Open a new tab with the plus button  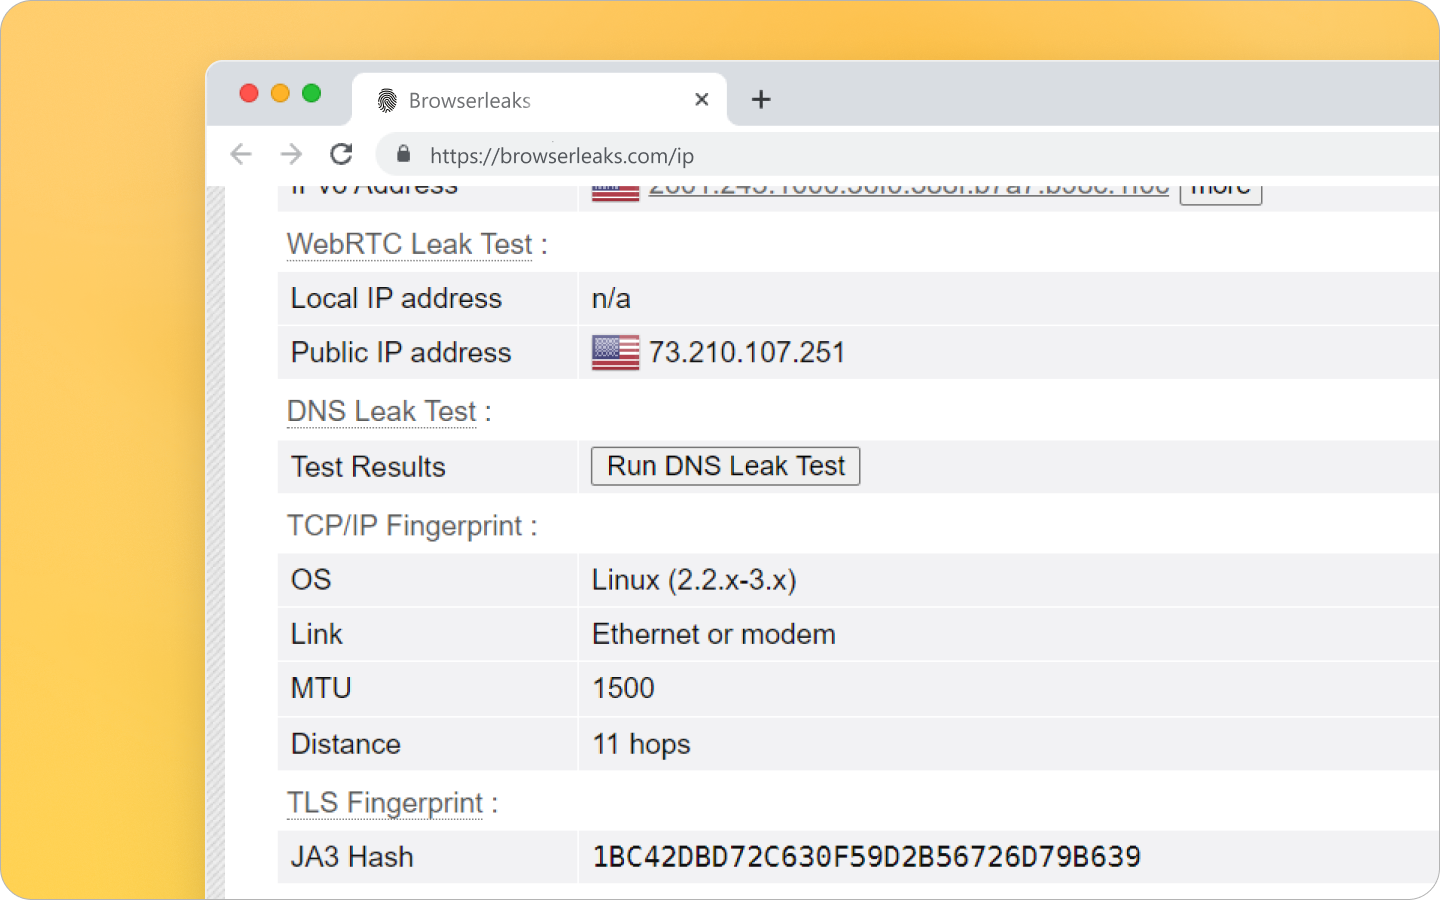click(761, 99)
